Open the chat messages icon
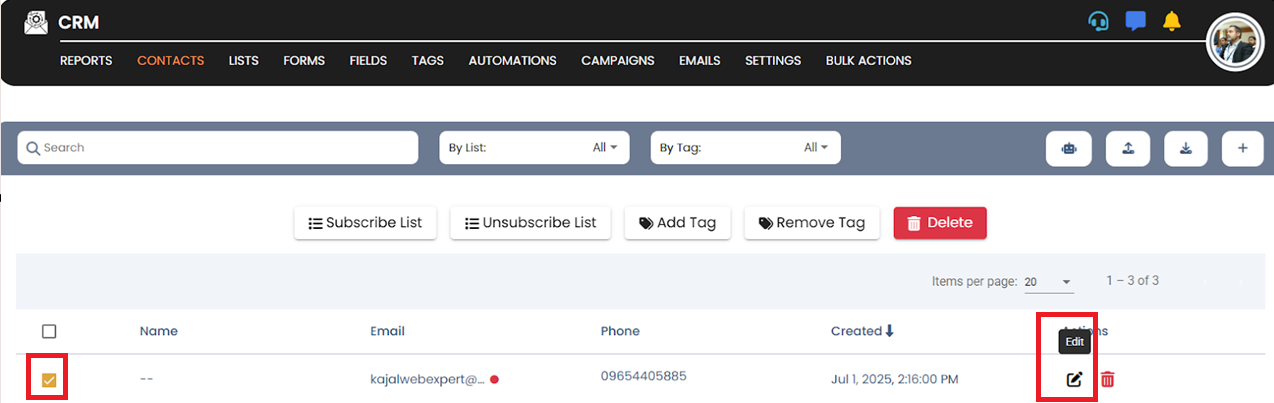 [1135, 22]
